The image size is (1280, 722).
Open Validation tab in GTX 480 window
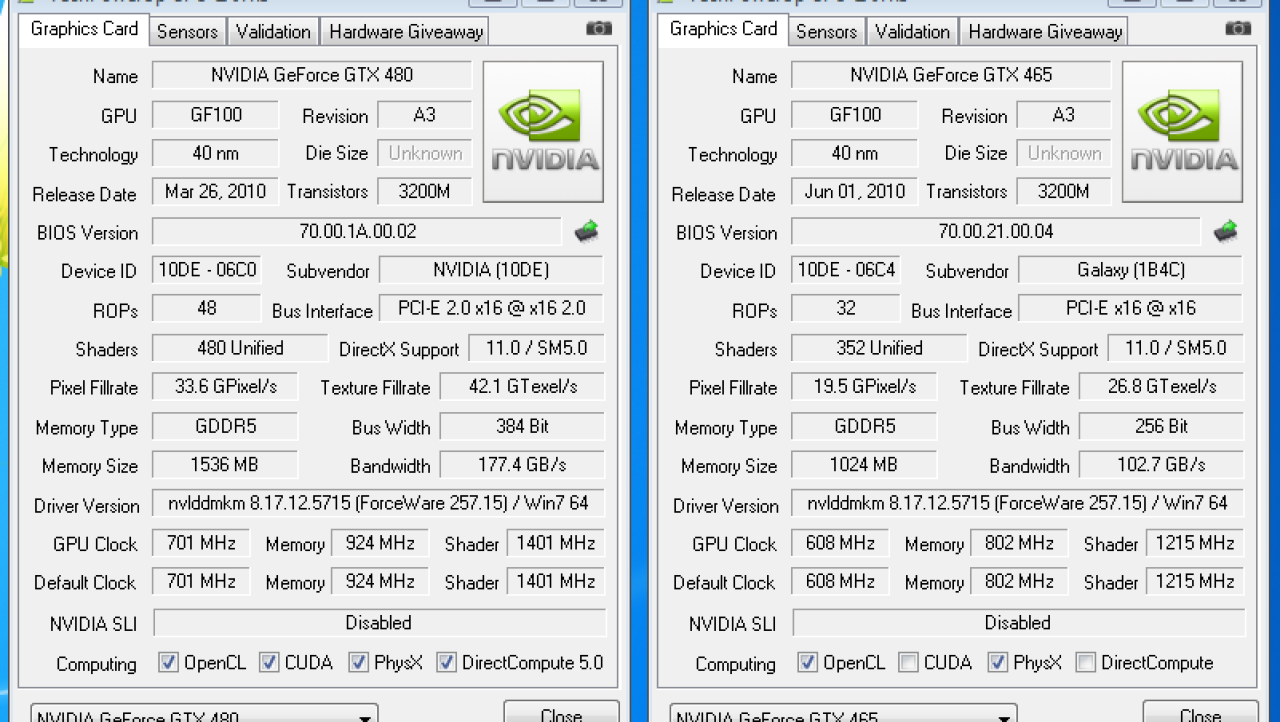coord(273,31)
